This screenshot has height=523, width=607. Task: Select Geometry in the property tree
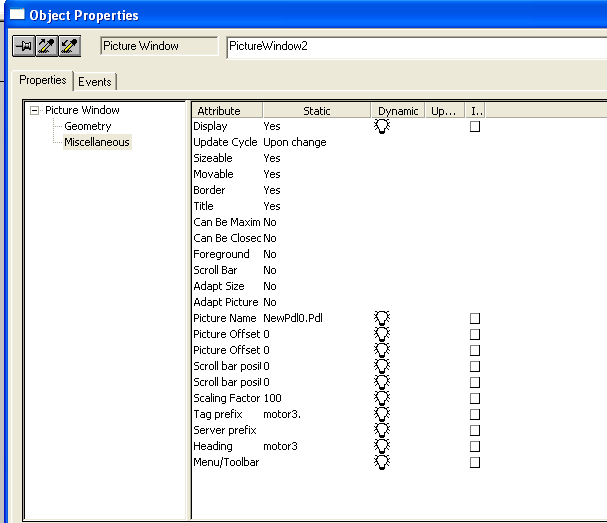(88, 126)
